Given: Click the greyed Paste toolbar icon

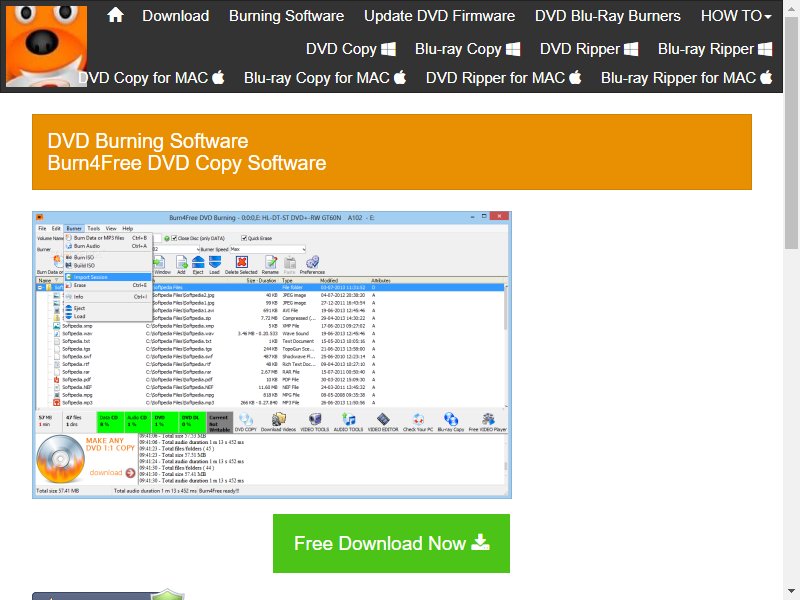Looking at the screenshot, I should point(290,265).
